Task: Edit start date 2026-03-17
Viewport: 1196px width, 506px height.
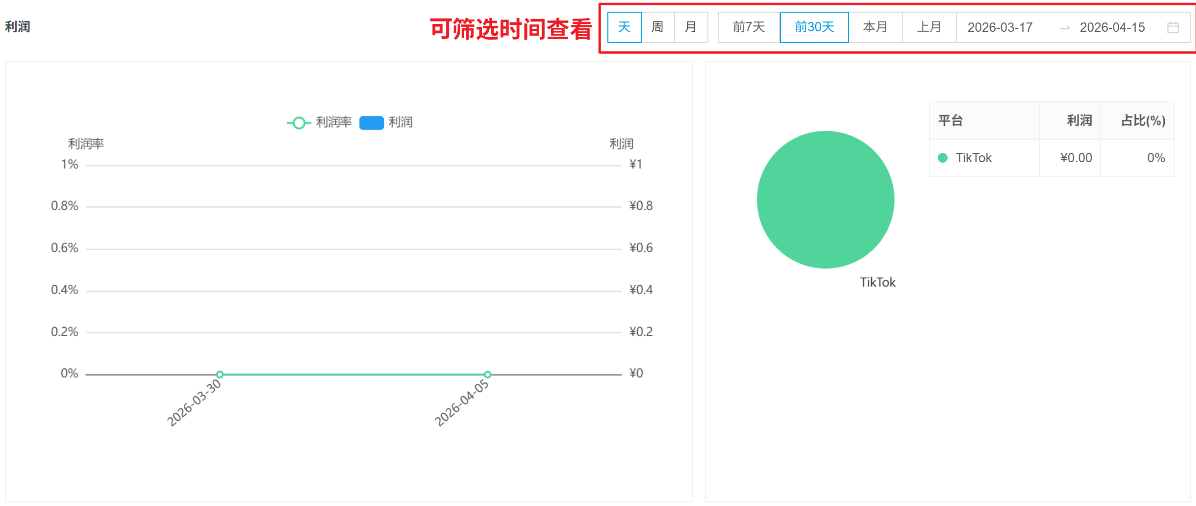Action: point(1000,28)
